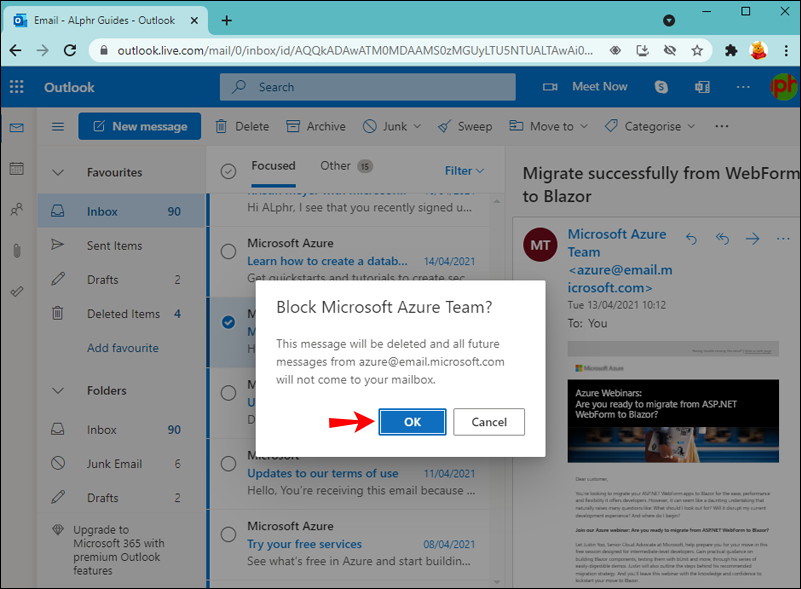Click the Archive toolbar button
This screenshot has height=589, width=801.
[316, 126]
